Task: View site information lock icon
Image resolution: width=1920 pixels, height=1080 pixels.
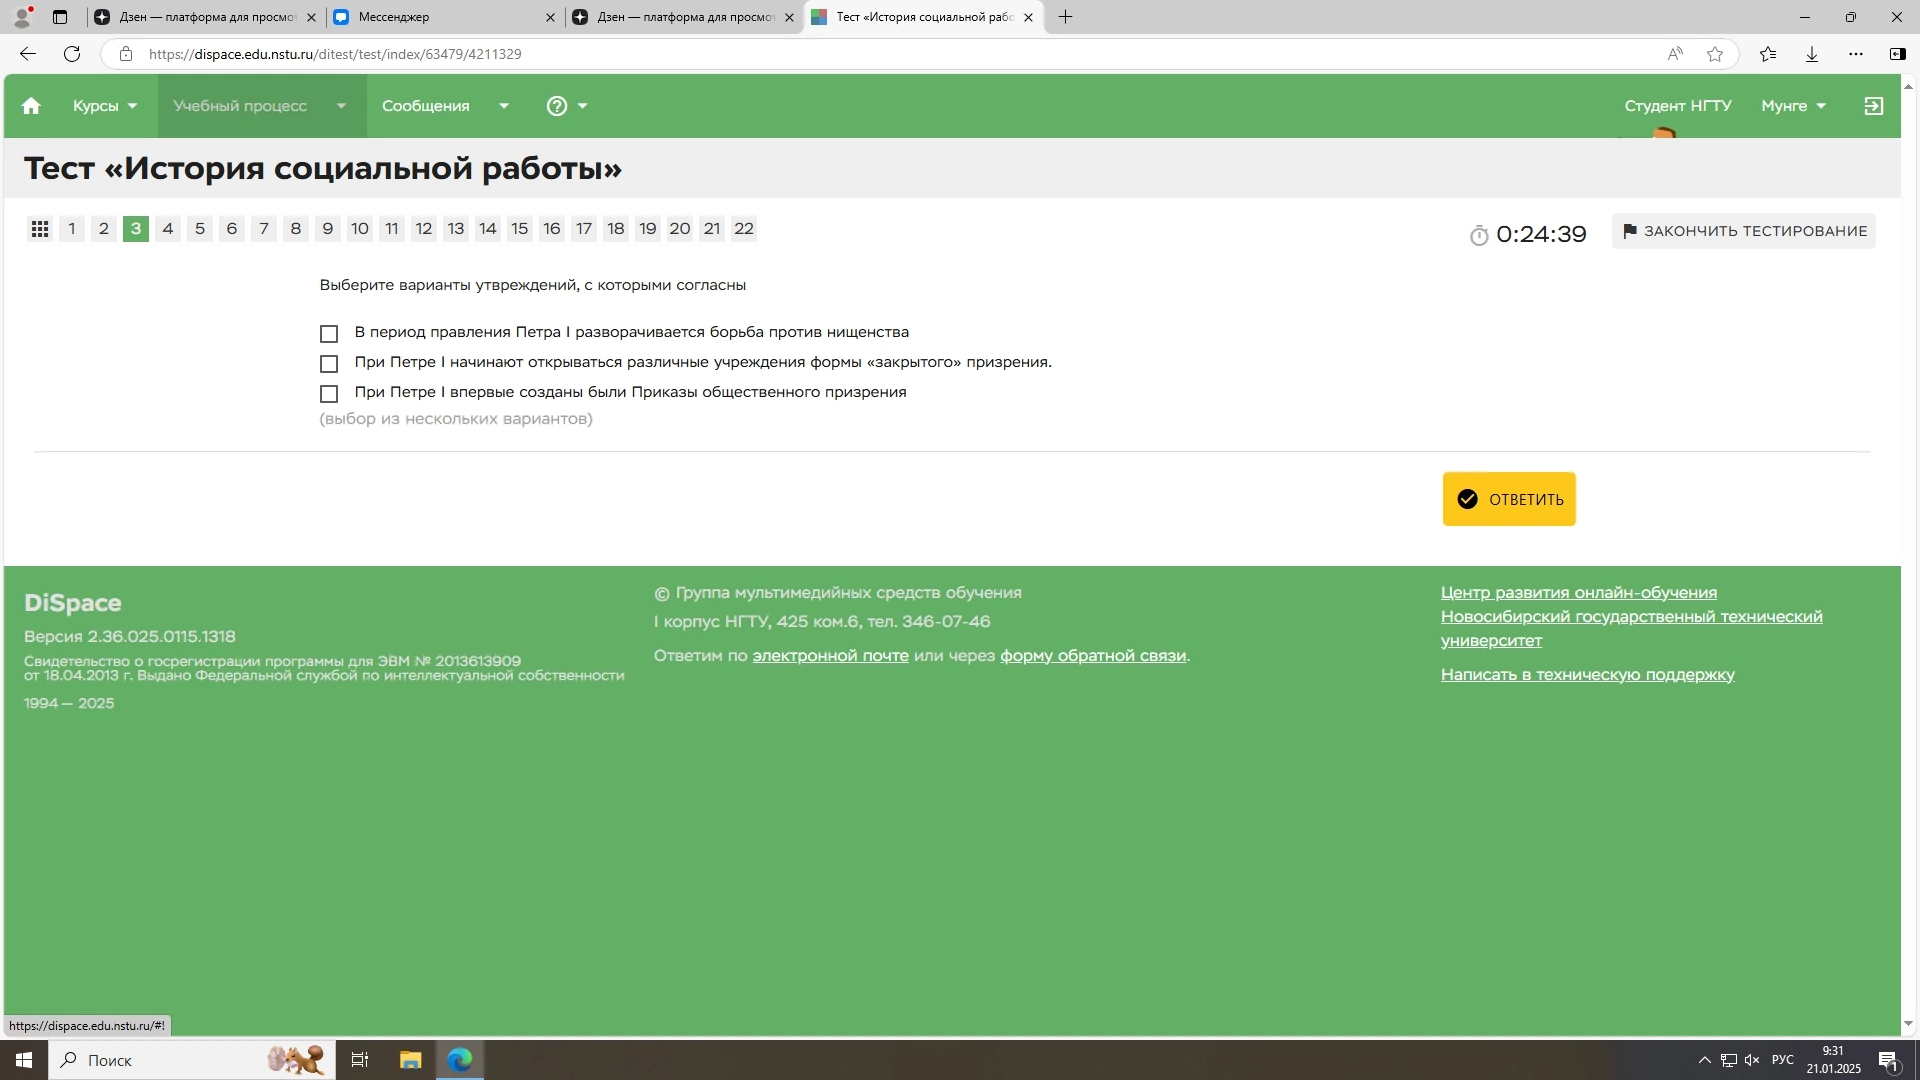Action: (x=126, y=54)
